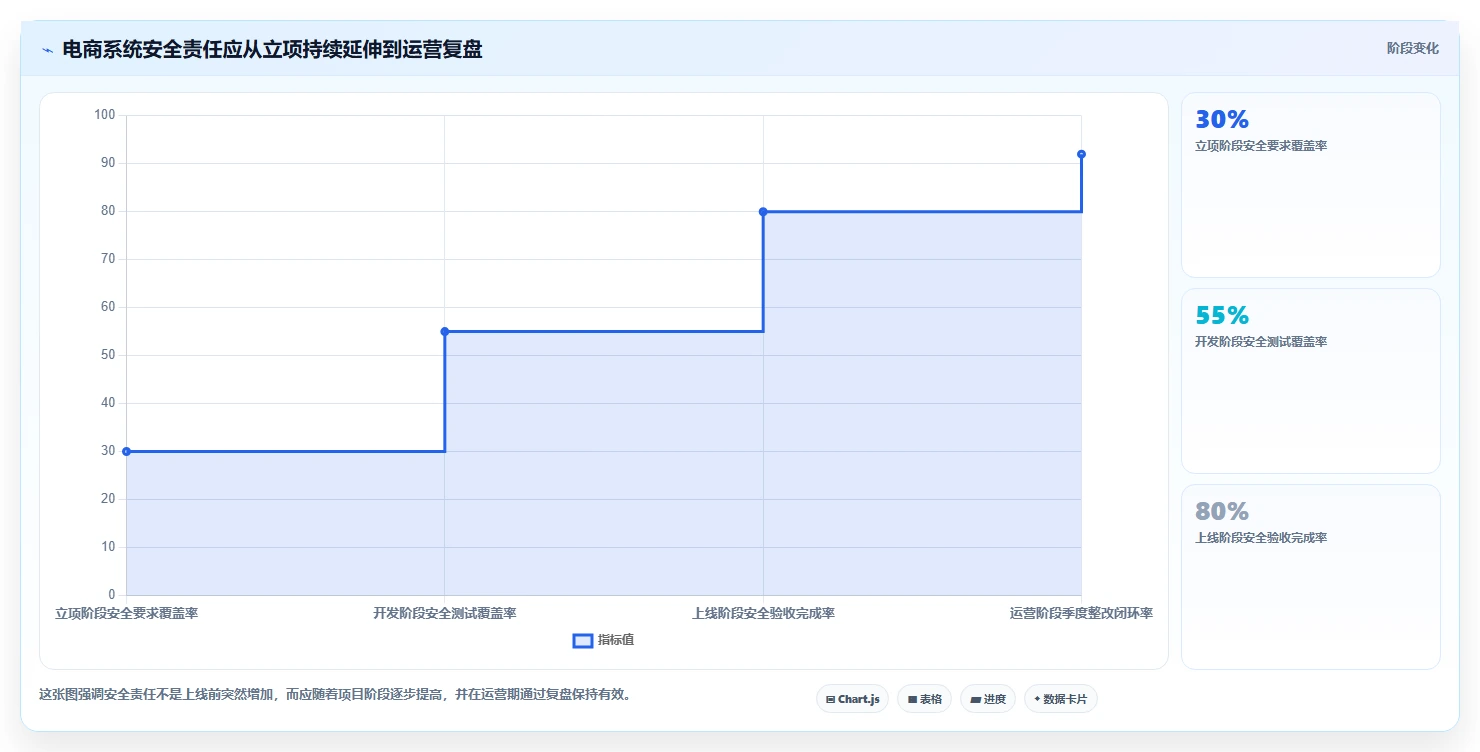Click the icon inside the 数据卡片 tag

pyautogui.click(x=1037, y=700)
